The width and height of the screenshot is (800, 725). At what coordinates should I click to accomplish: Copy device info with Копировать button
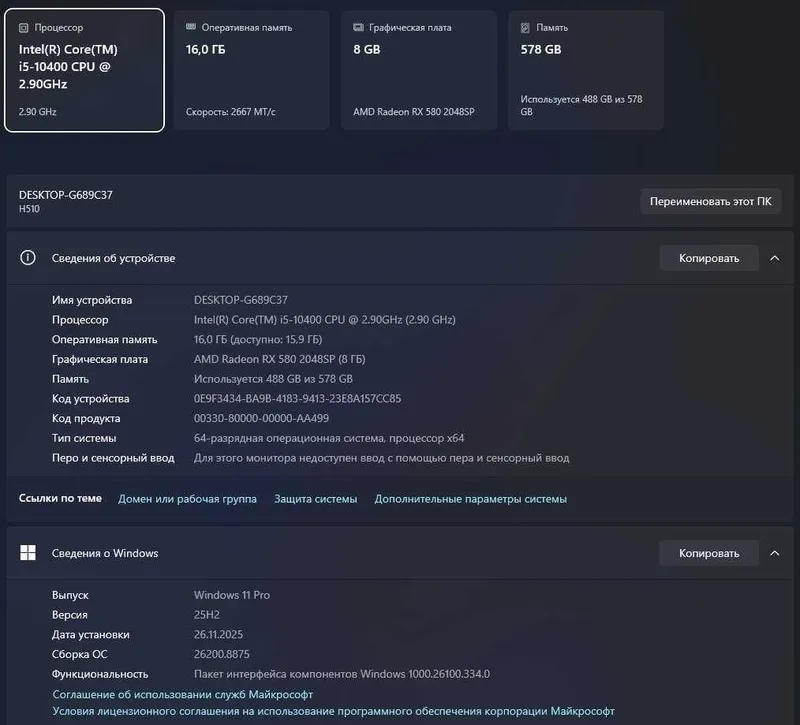709,258
